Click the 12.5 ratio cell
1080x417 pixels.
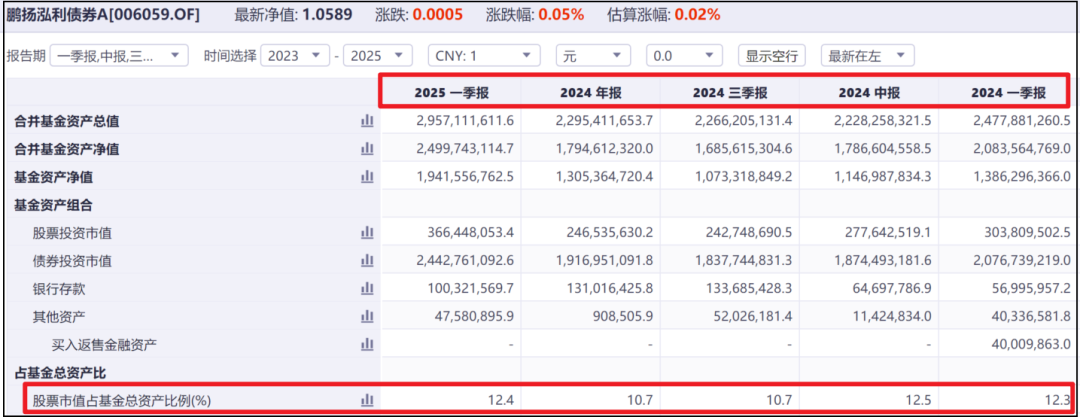(x=920, y=400)
